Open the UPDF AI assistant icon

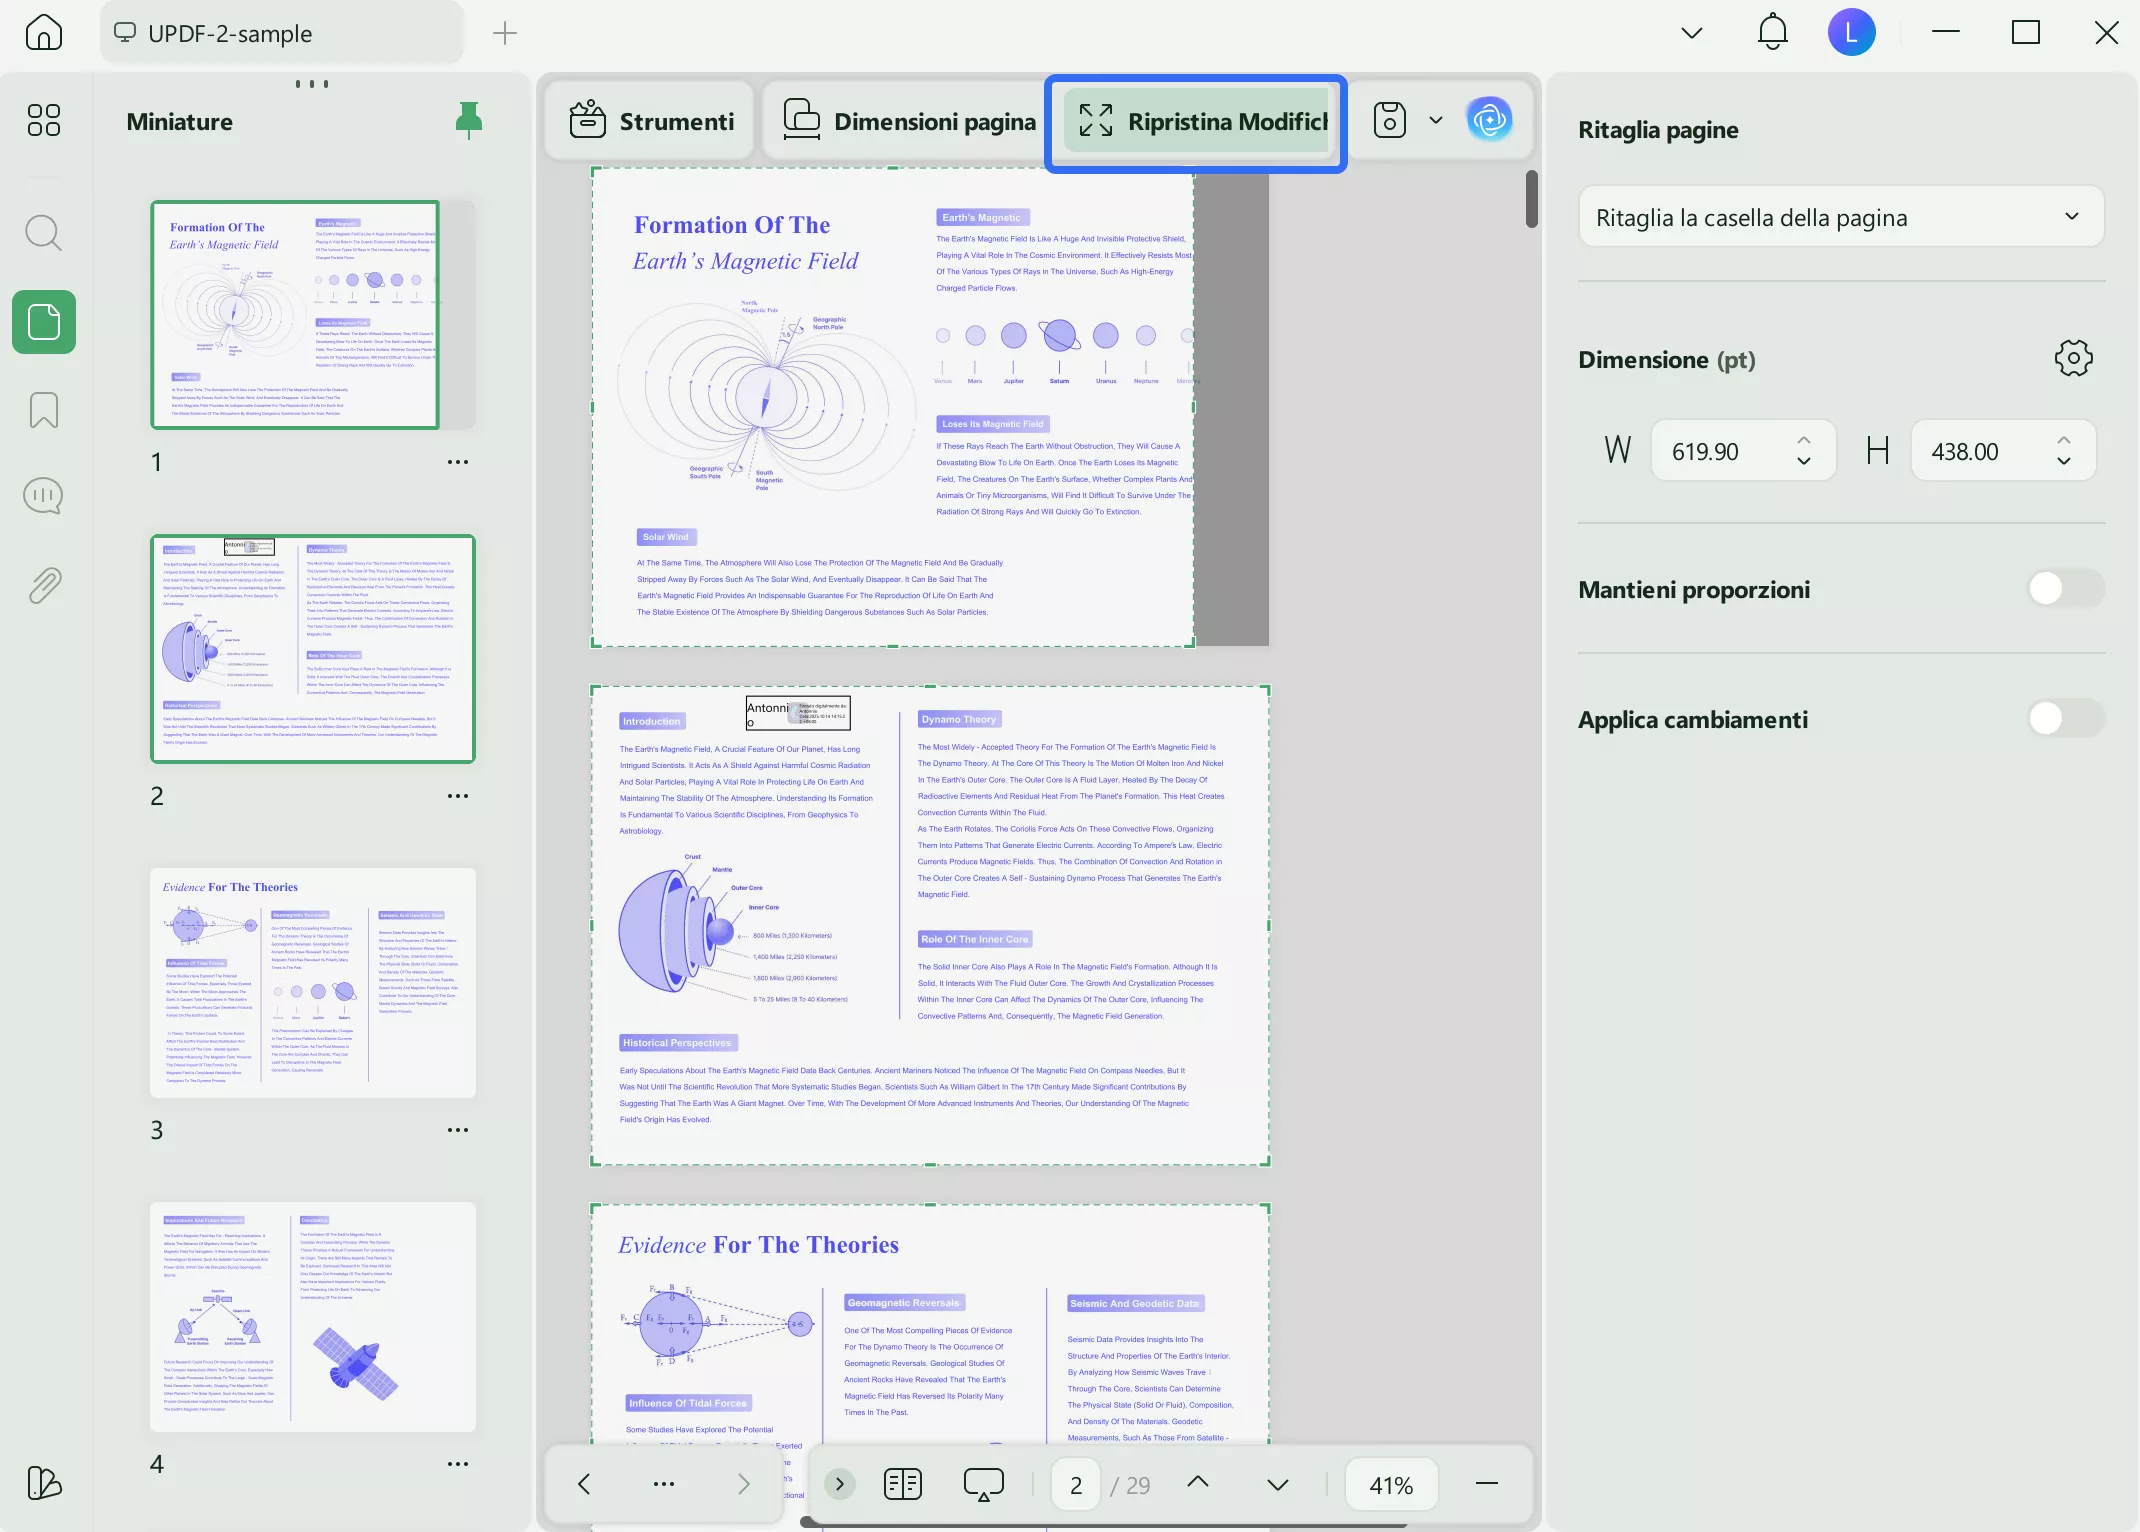pyautogui.click(x=1489, y=120)
